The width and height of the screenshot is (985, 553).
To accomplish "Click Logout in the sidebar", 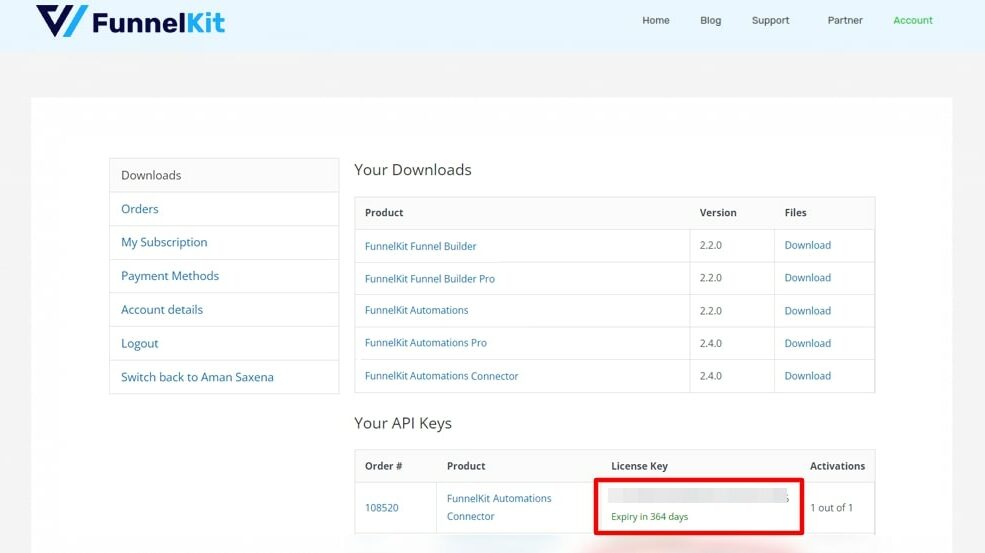I will tap(224, 344).
